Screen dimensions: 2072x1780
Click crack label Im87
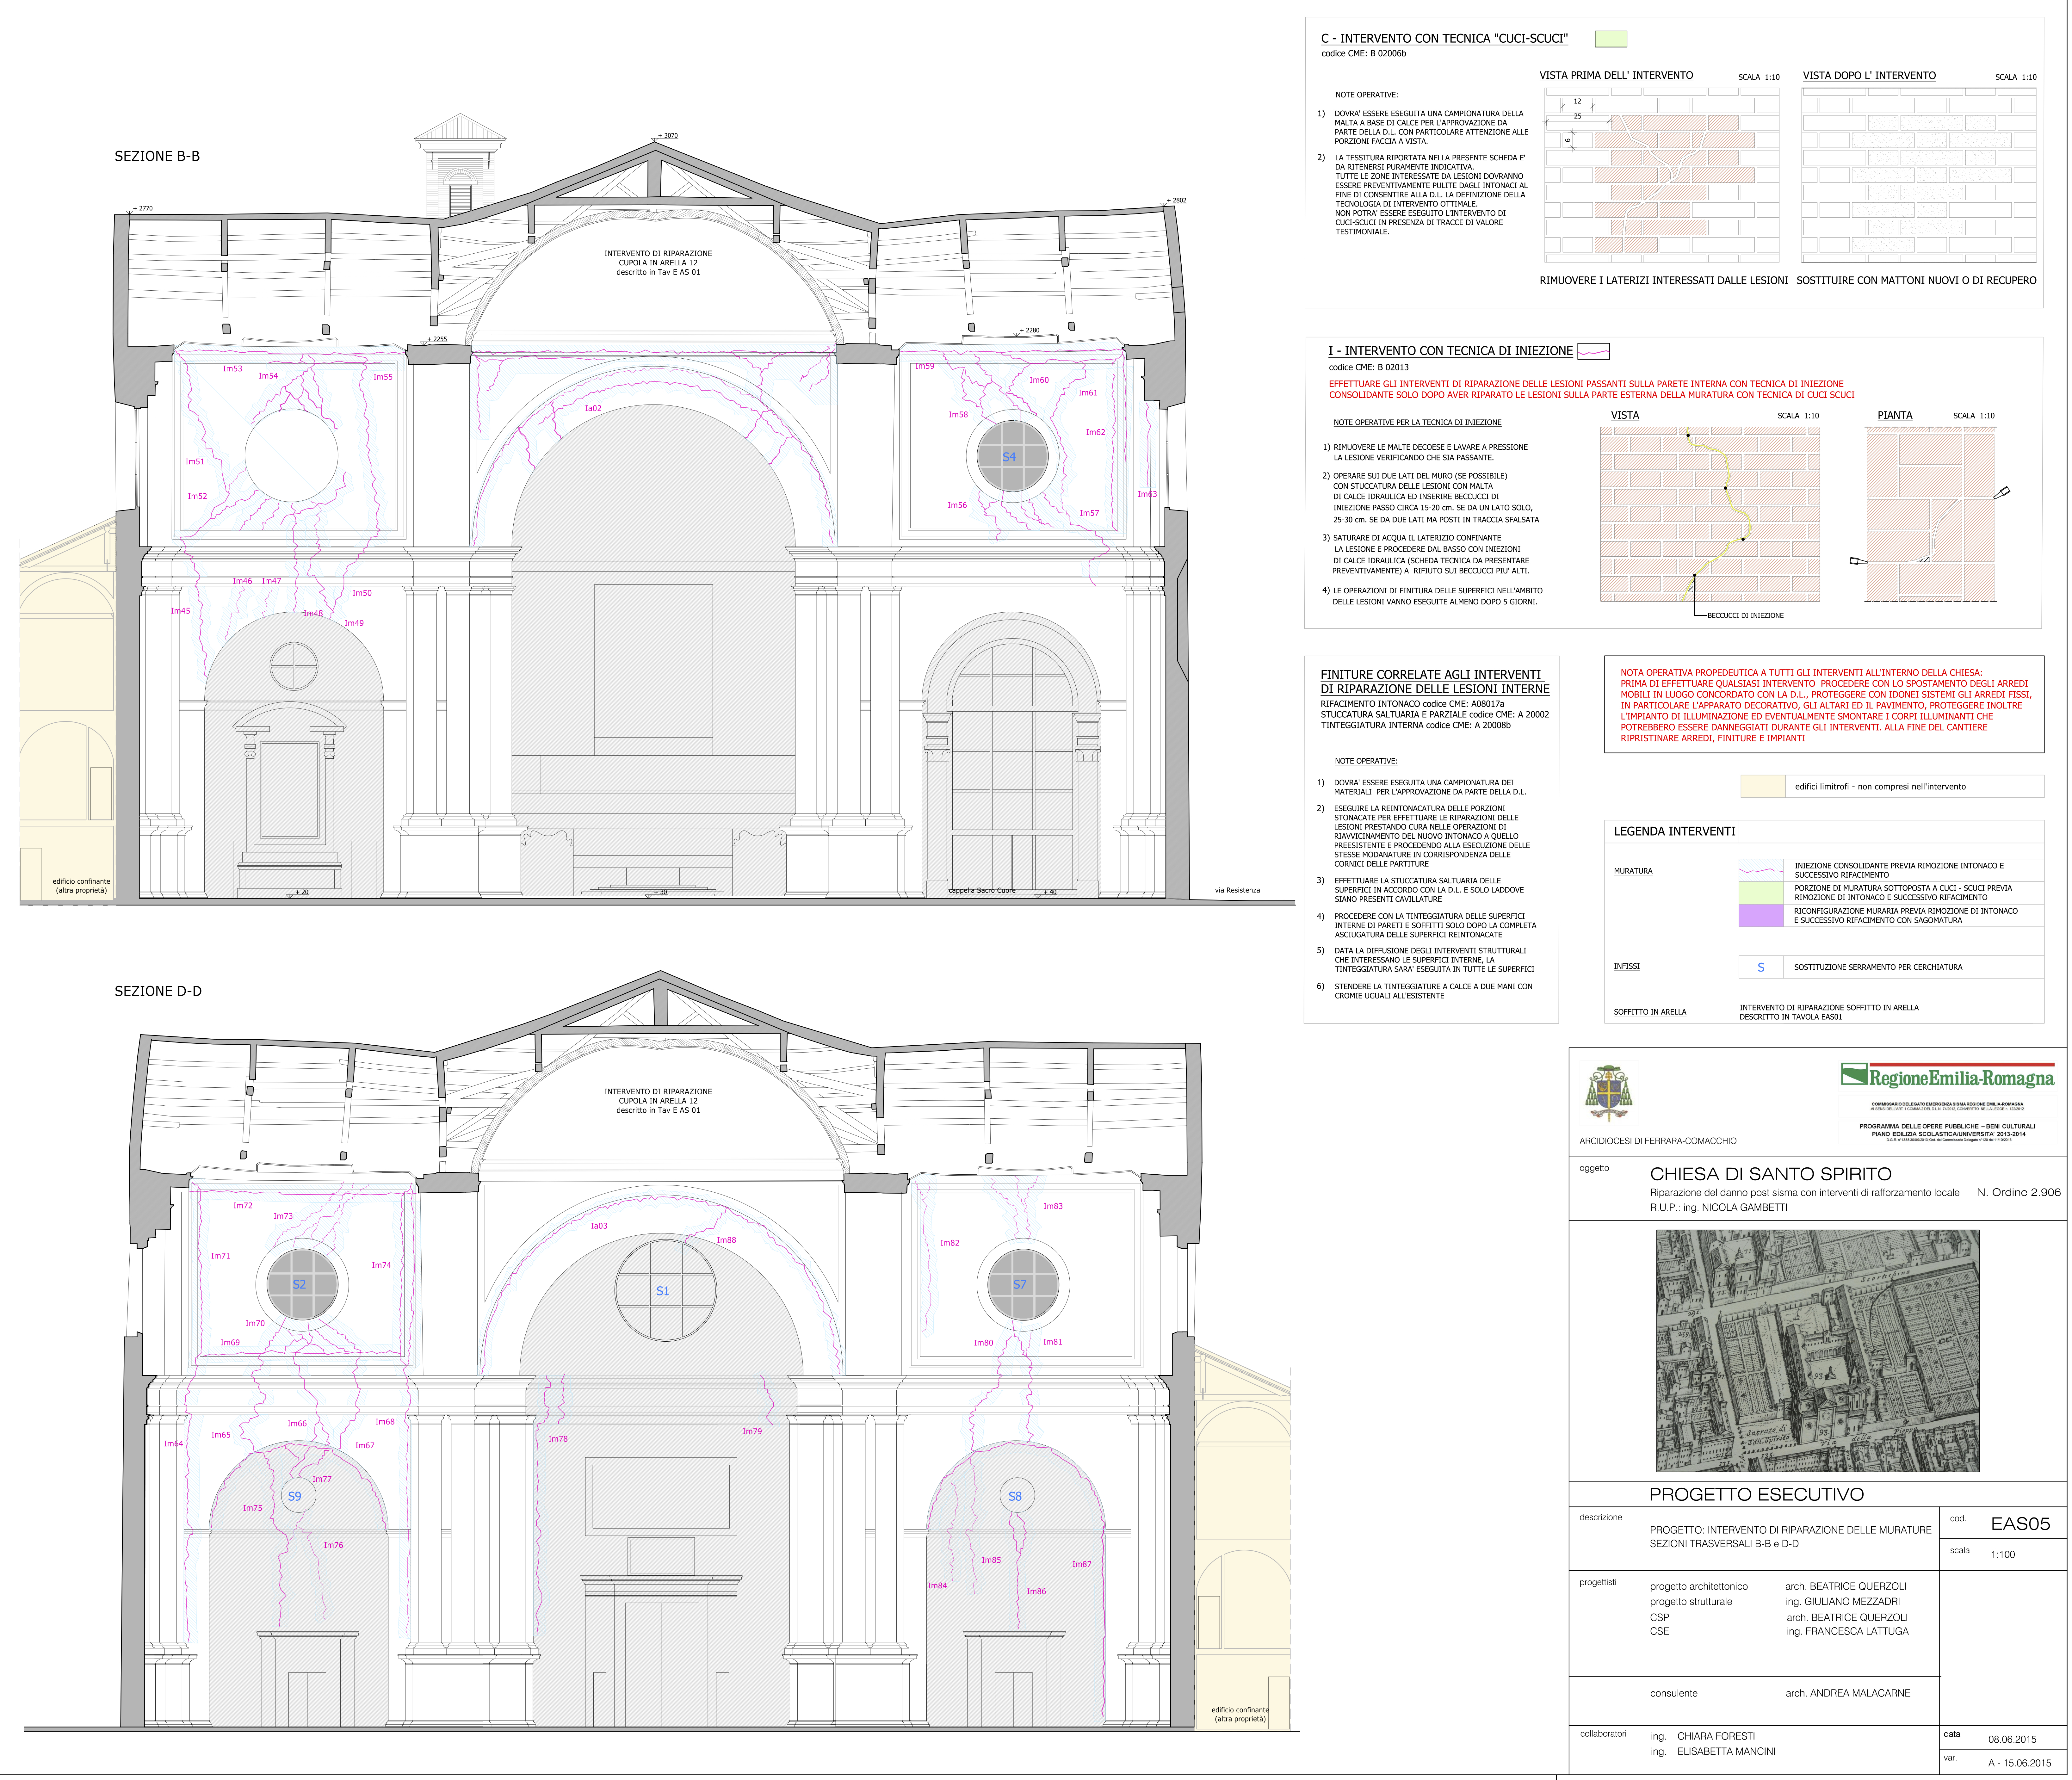click(1082, 1564)
